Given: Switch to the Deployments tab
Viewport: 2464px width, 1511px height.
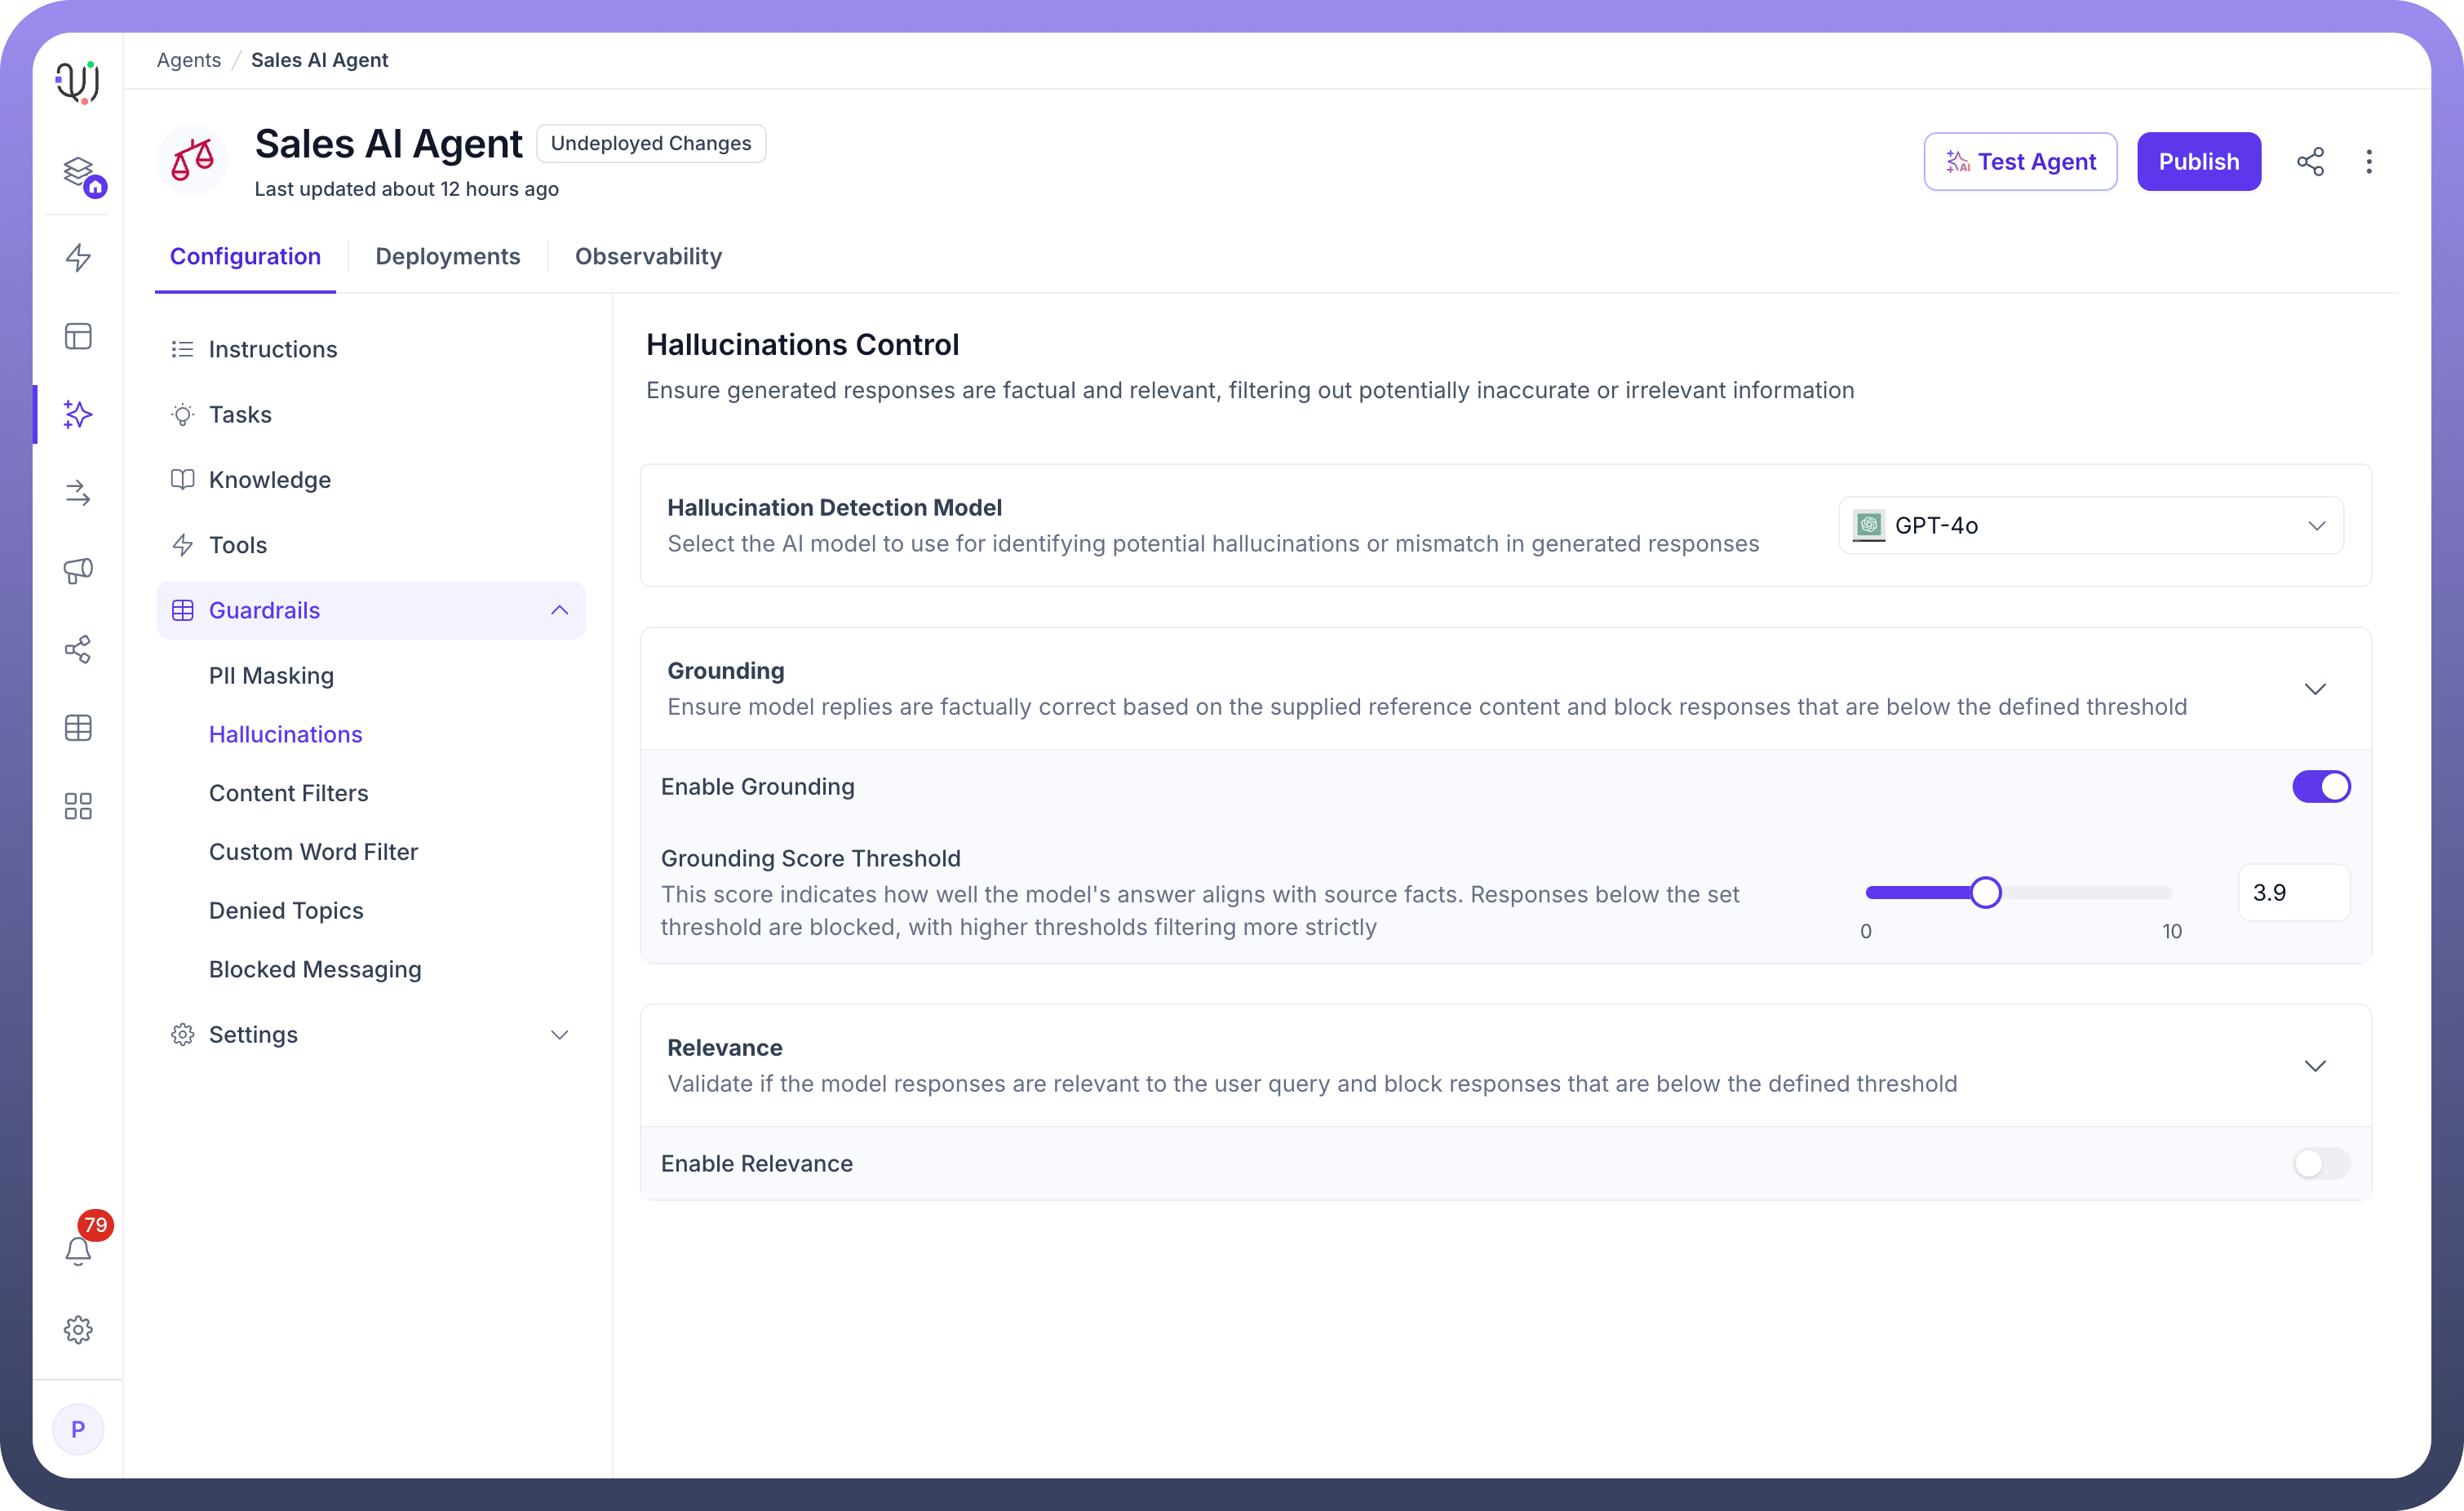Looking at the screenshot, I should [447, 257].
